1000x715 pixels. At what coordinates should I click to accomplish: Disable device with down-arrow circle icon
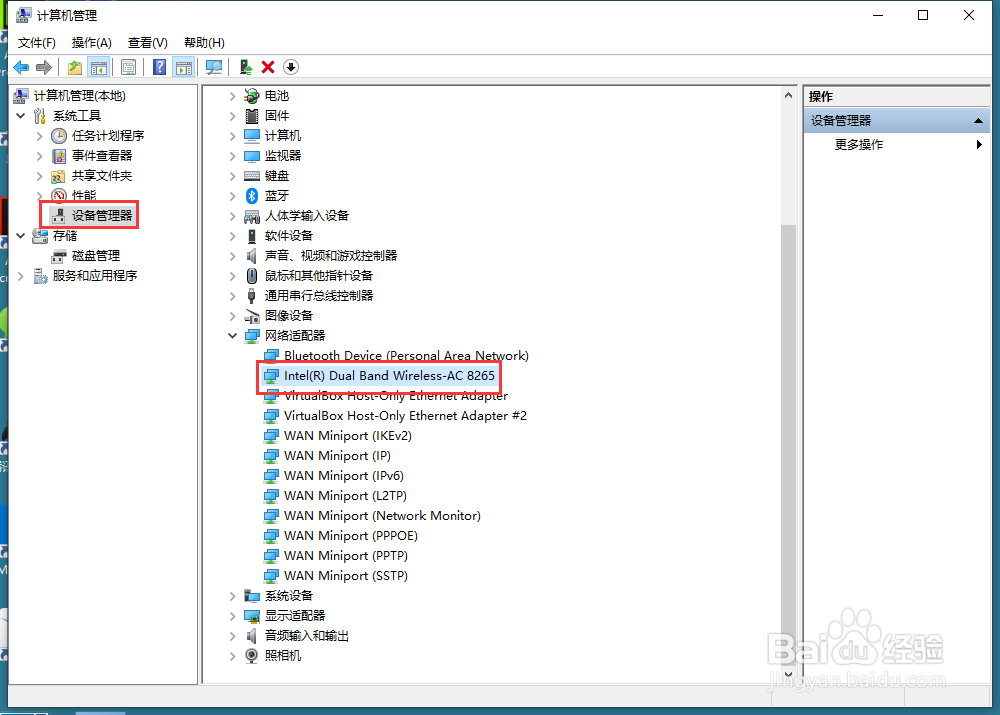tap(291, 67)
